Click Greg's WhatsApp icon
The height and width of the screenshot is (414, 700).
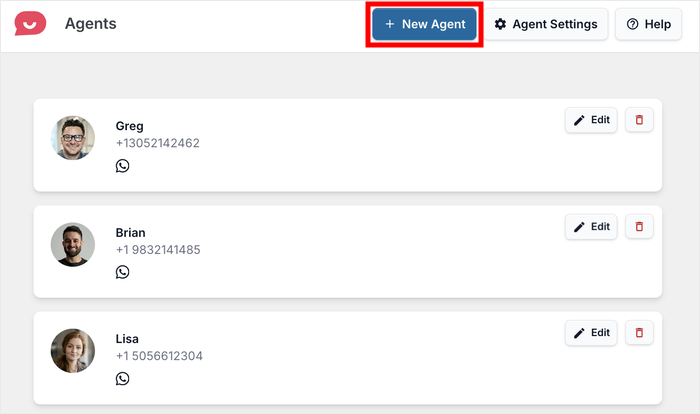coord(122,165)
